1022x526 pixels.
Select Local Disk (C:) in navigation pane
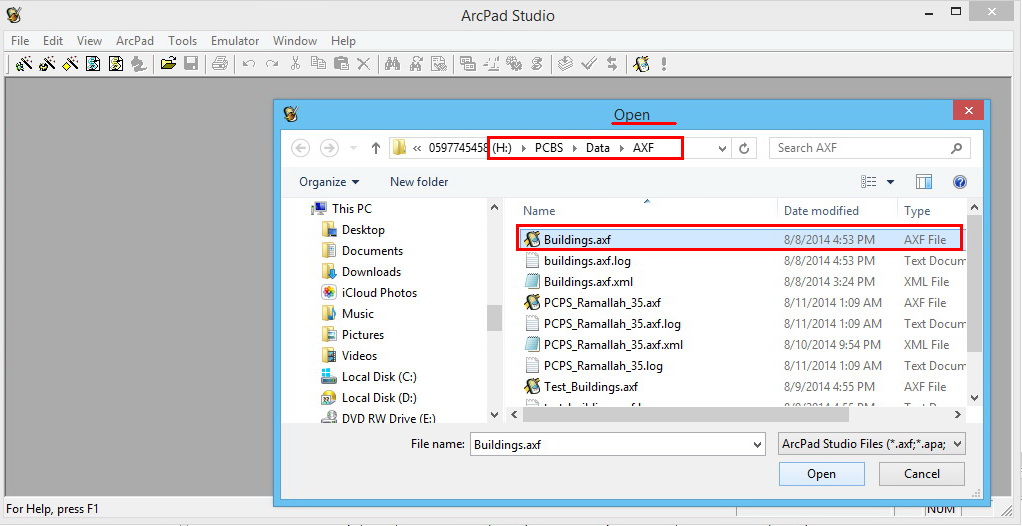tap(369, 377)
